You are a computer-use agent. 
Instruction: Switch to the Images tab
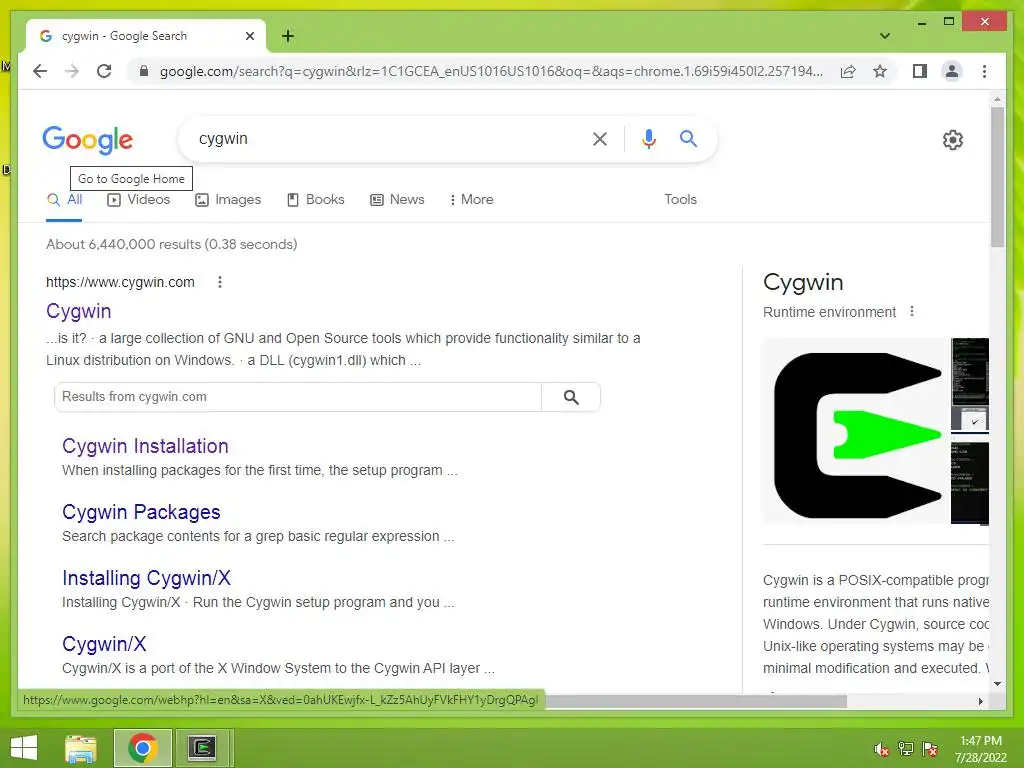pos(228,200)
